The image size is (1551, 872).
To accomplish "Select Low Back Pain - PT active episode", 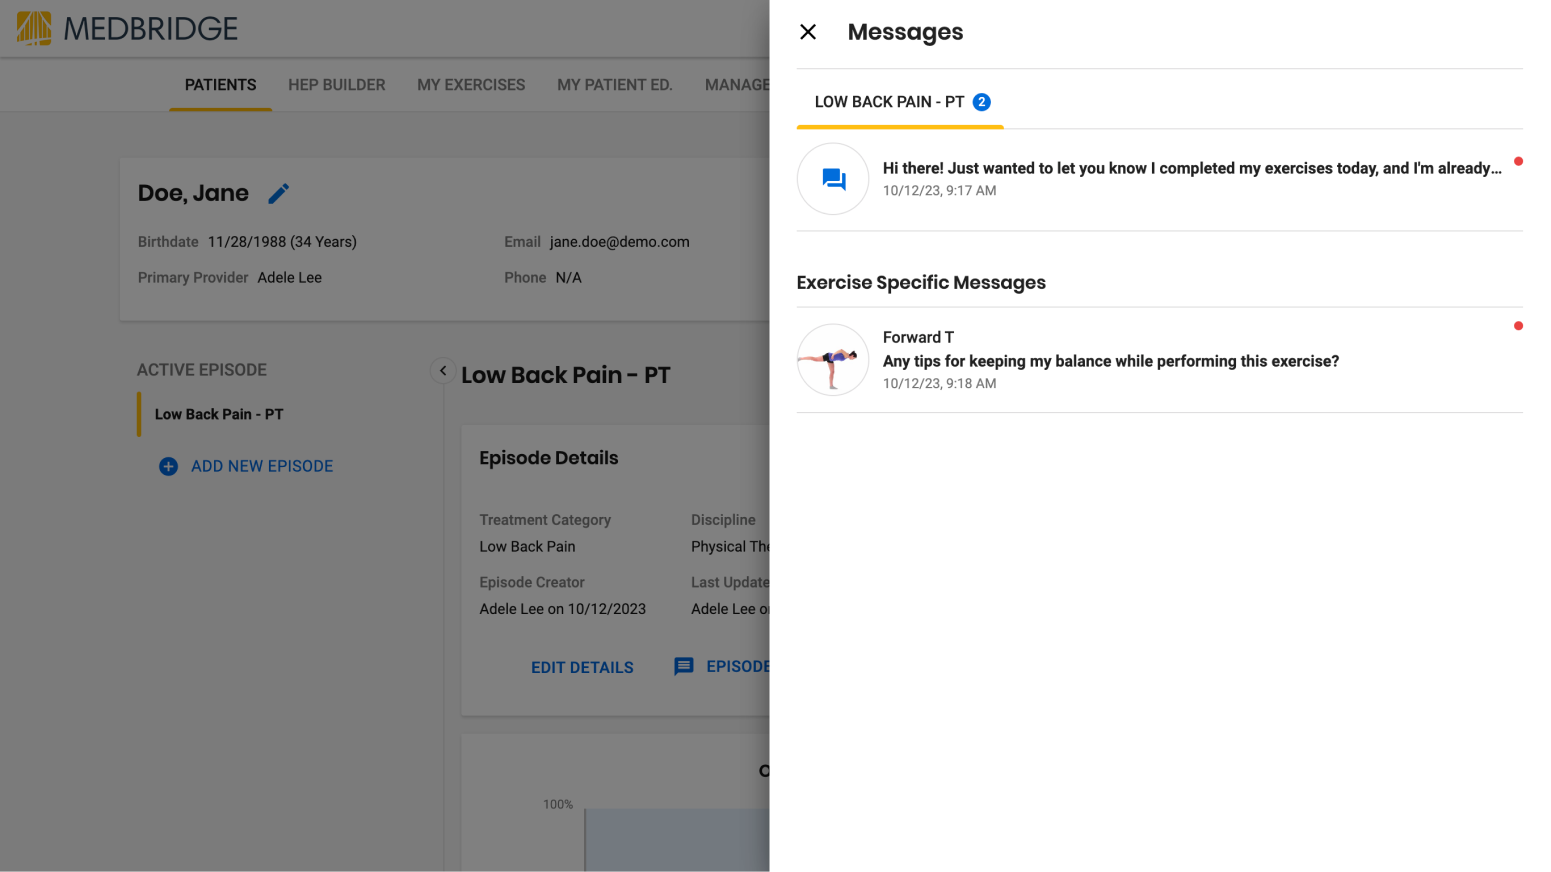I will 219,414.
